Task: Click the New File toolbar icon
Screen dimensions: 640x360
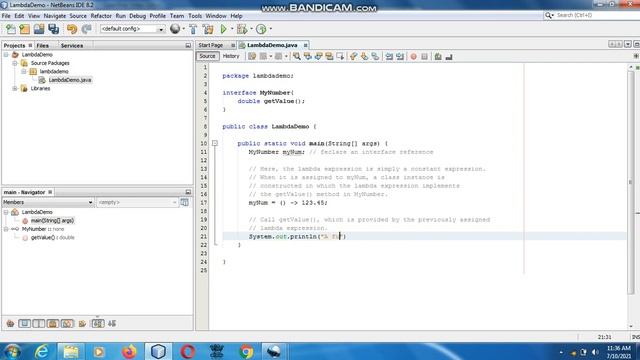Action: click(11, 29)
